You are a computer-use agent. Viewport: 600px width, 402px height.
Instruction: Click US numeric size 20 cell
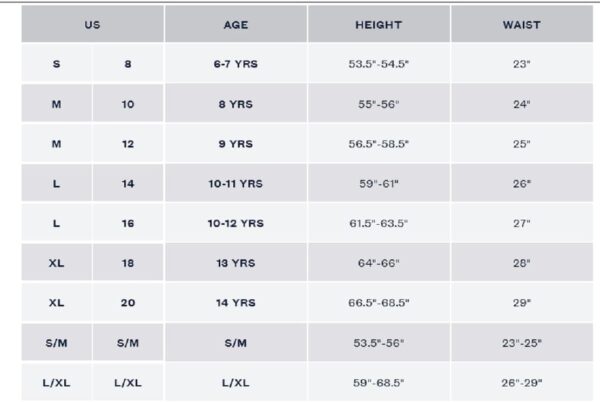128,302
